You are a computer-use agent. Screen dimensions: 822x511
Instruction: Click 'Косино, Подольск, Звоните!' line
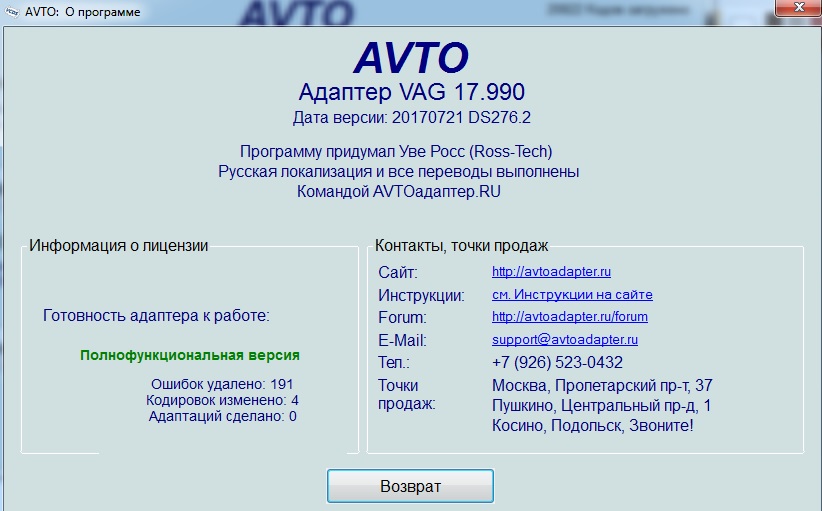[x=592, y=426]
